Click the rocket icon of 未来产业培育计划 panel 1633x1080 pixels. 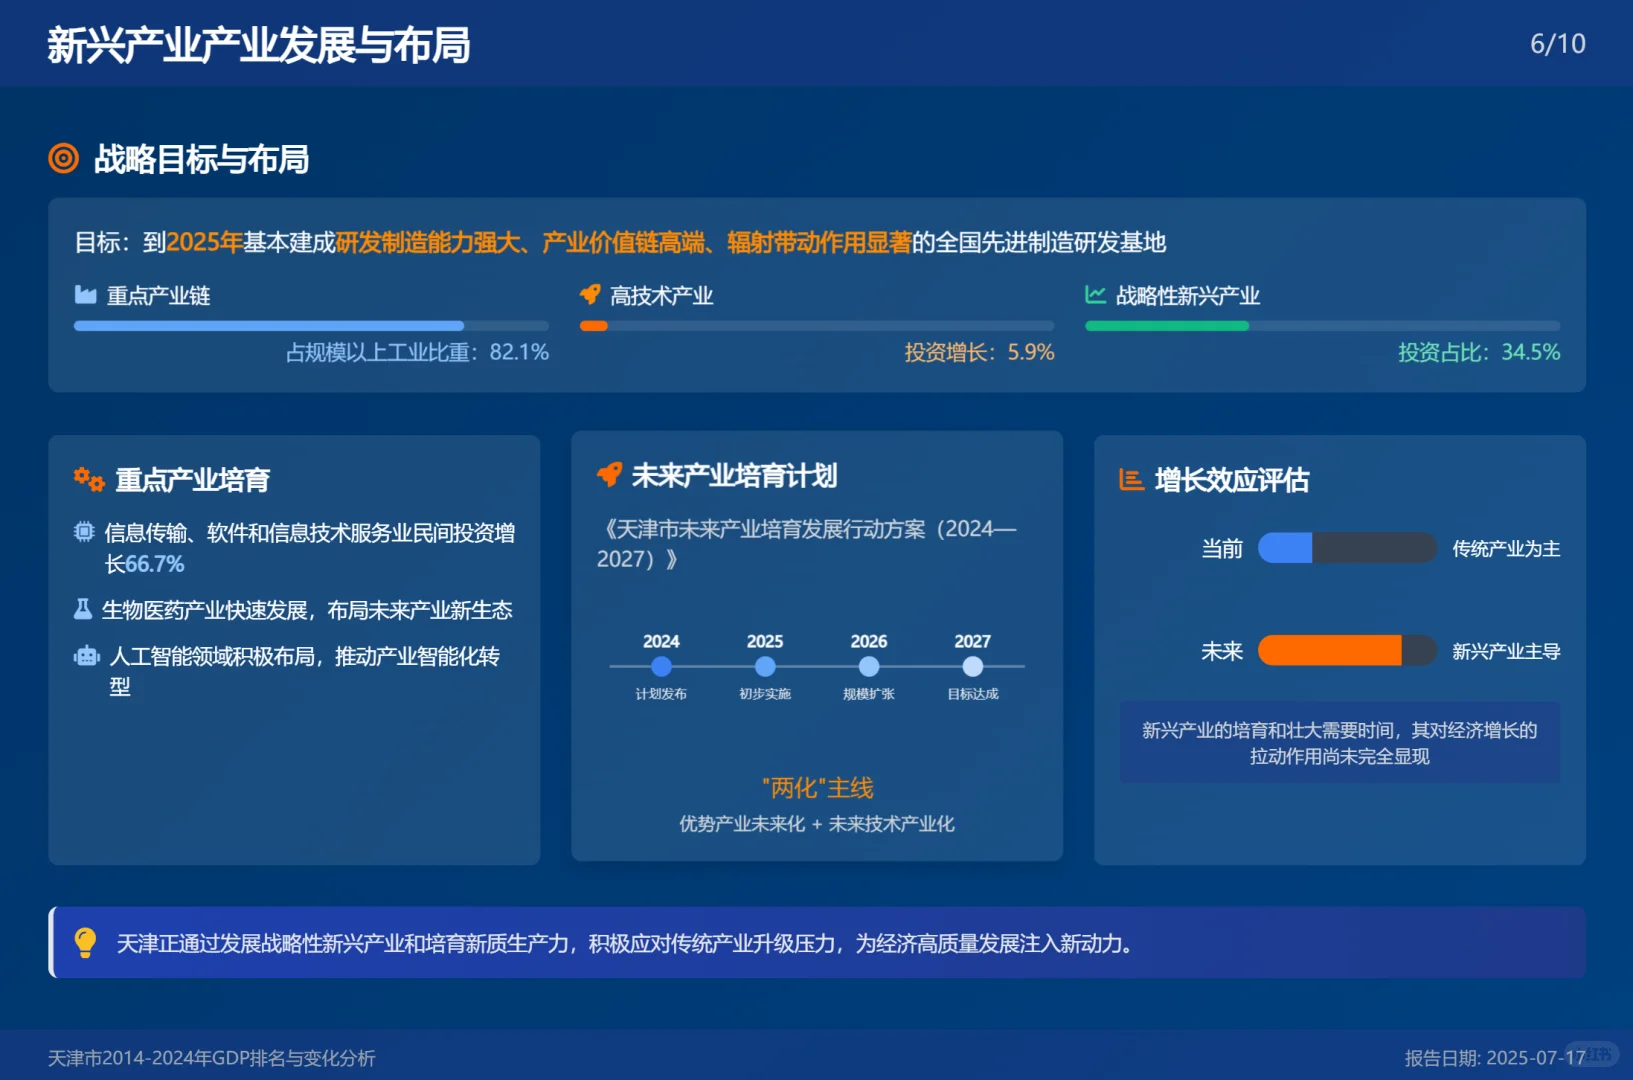[609, 476]
